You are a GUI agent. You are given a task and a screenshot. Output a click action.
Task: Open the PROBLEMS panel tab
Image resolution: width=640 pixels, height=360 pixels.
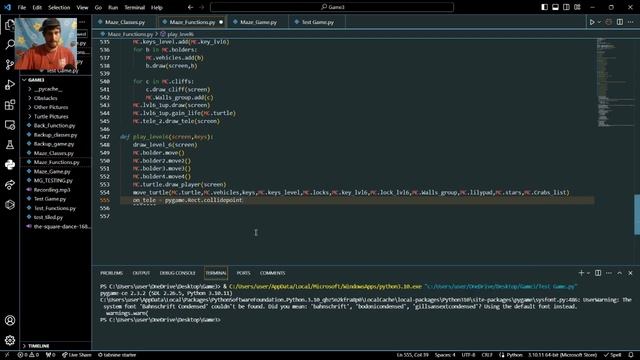(x=111, y=273)
